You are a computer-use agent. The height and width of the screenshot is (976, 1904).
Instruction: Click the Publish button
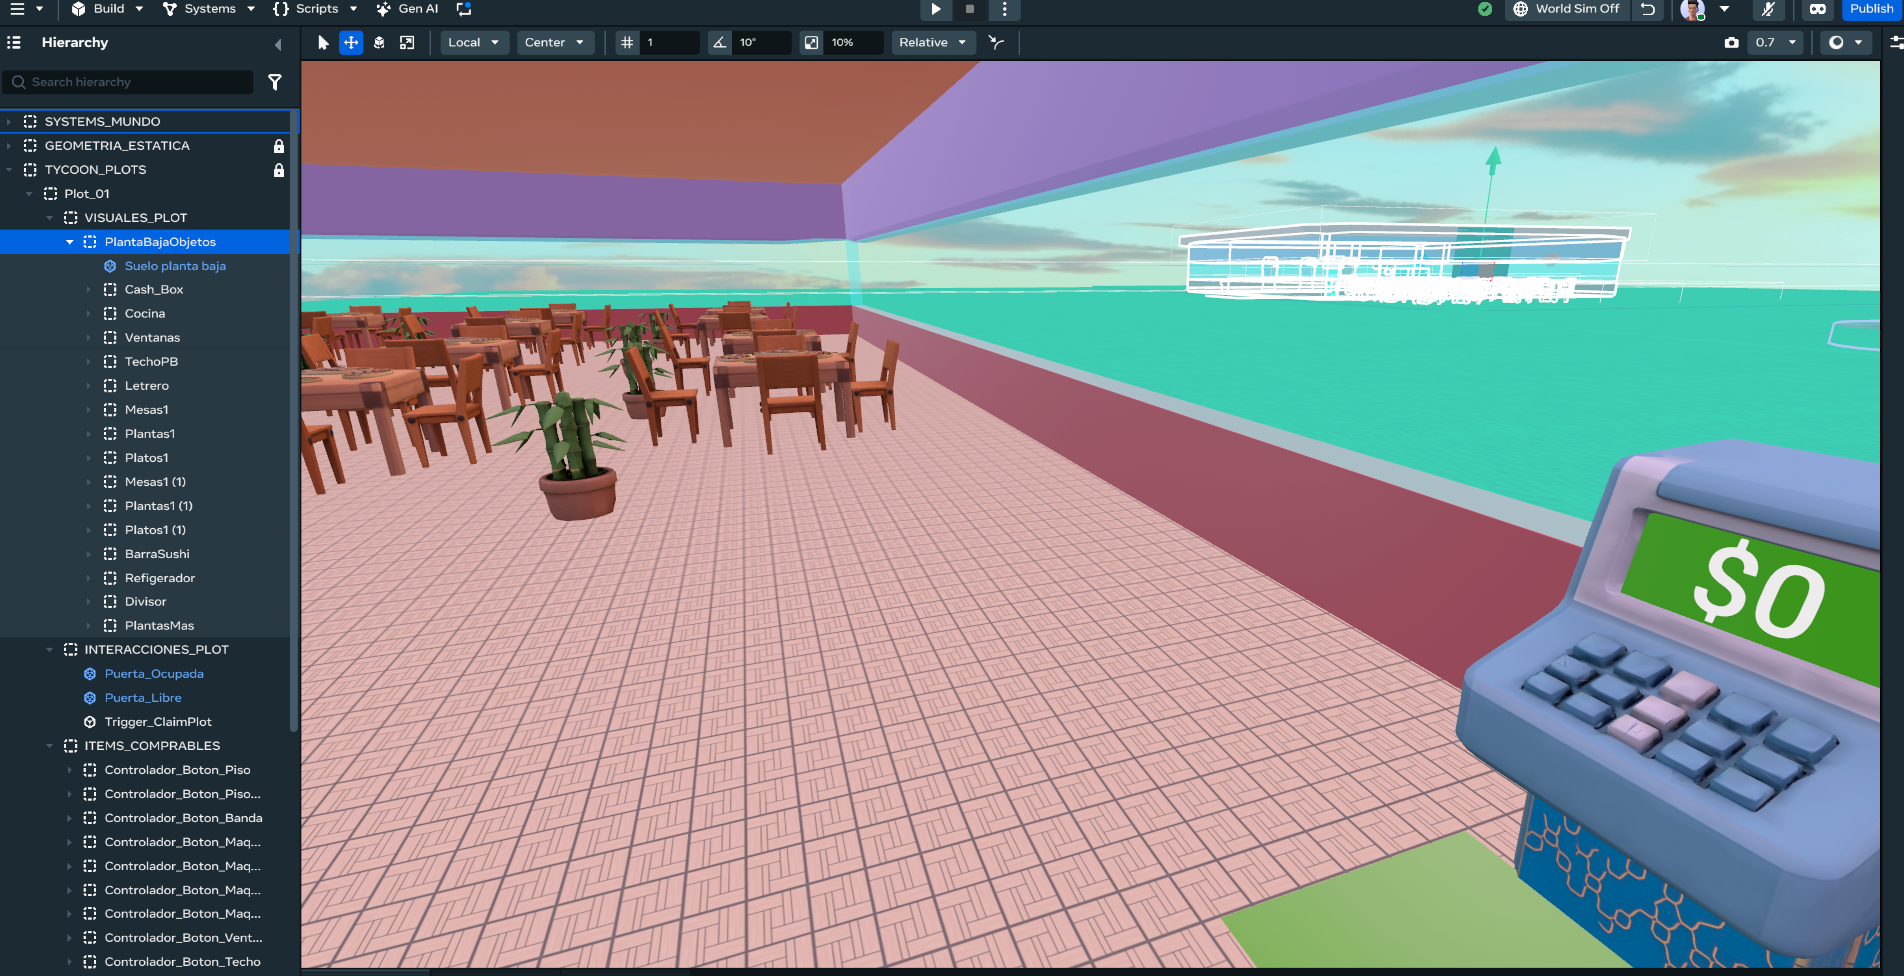coord(1871,9)
